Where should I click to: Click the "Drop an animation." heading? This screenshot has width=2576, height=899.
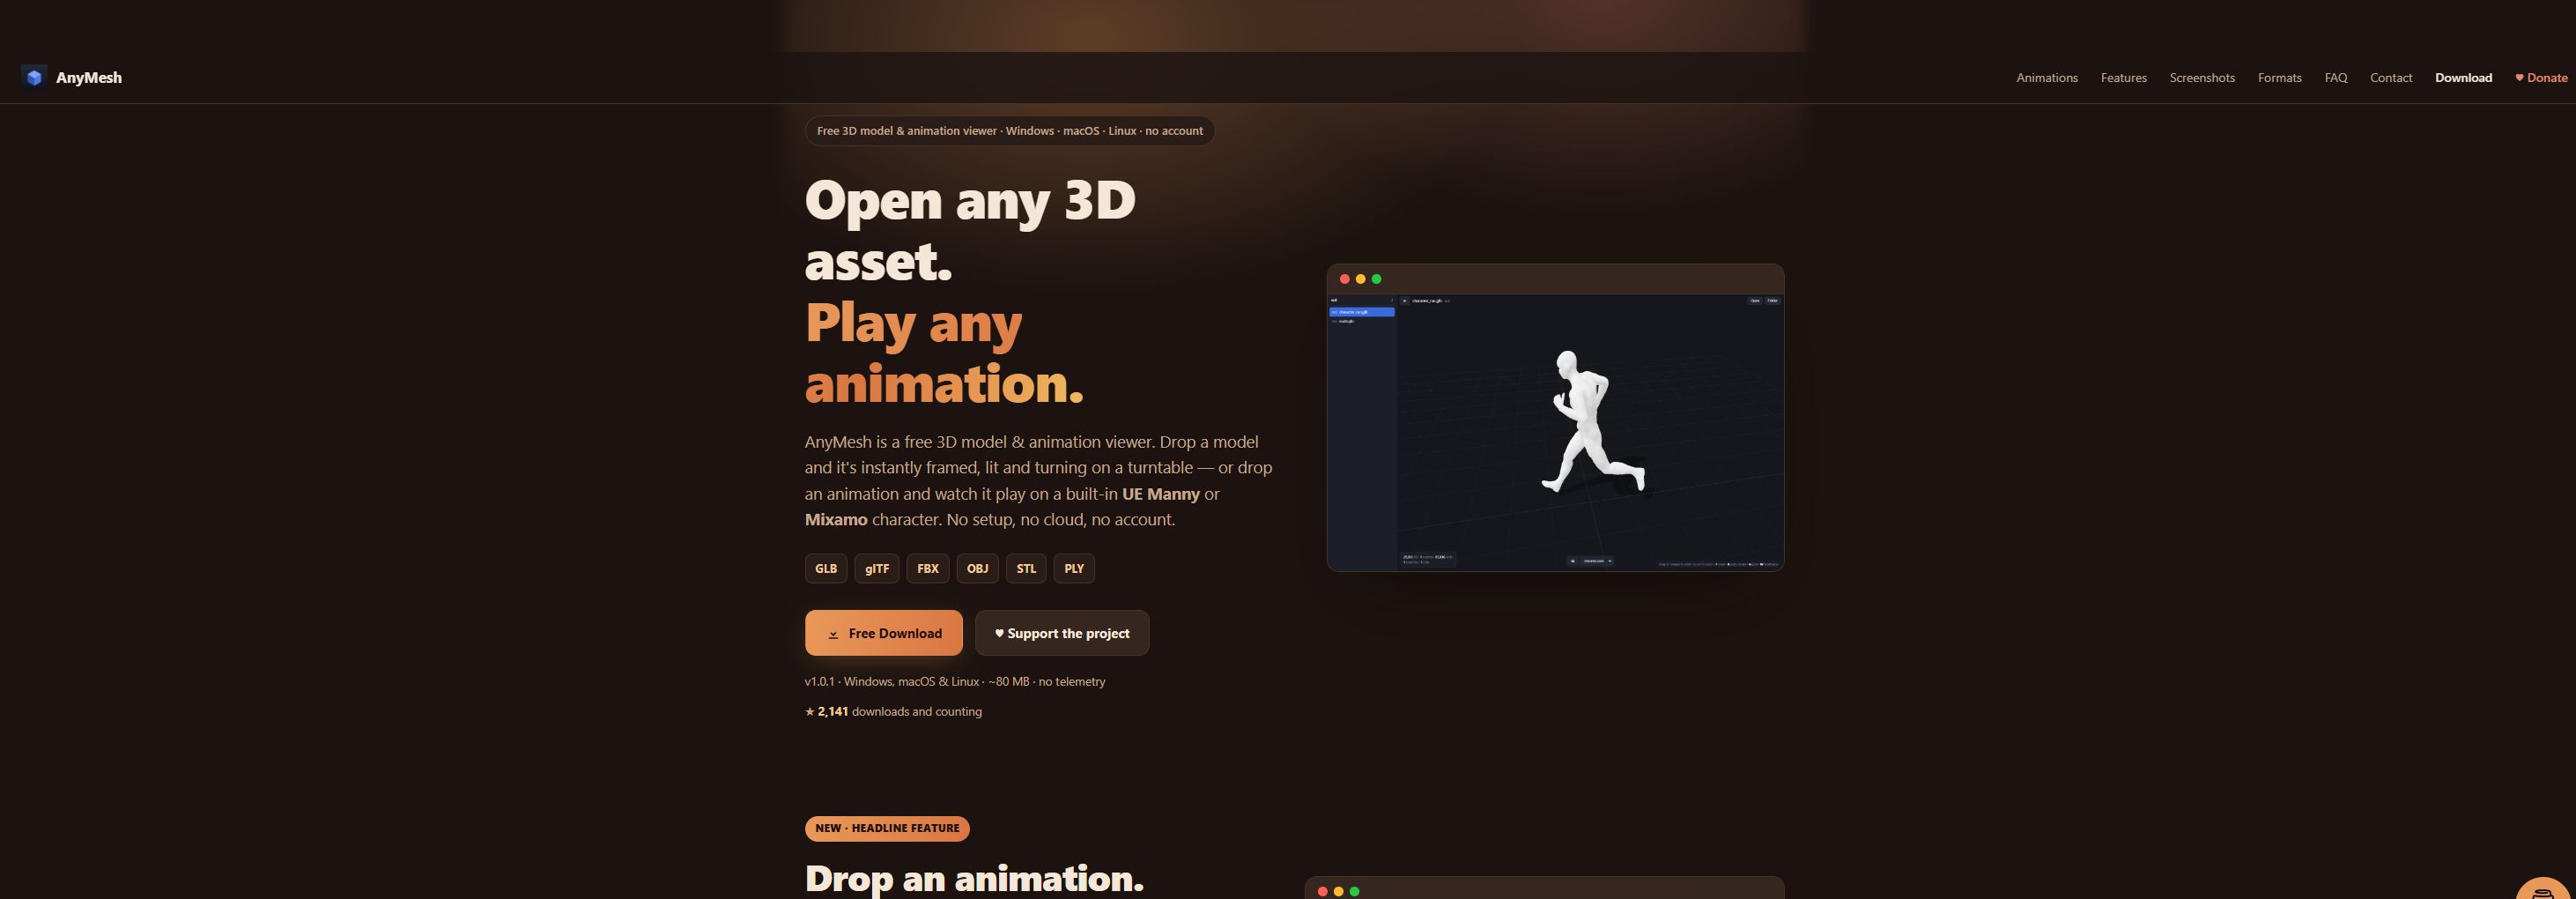pyautogui.click(x=974, y=878)
